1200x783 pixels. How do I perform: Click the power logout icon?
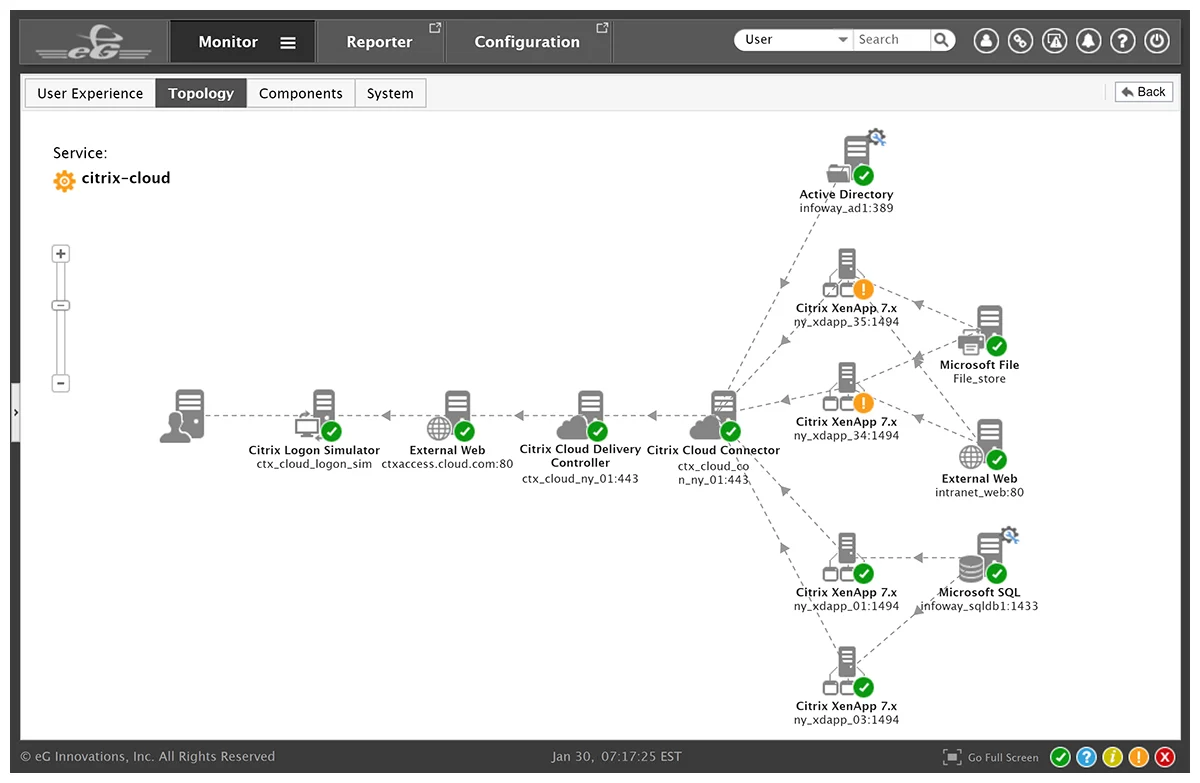click(x=1157, y=41)
